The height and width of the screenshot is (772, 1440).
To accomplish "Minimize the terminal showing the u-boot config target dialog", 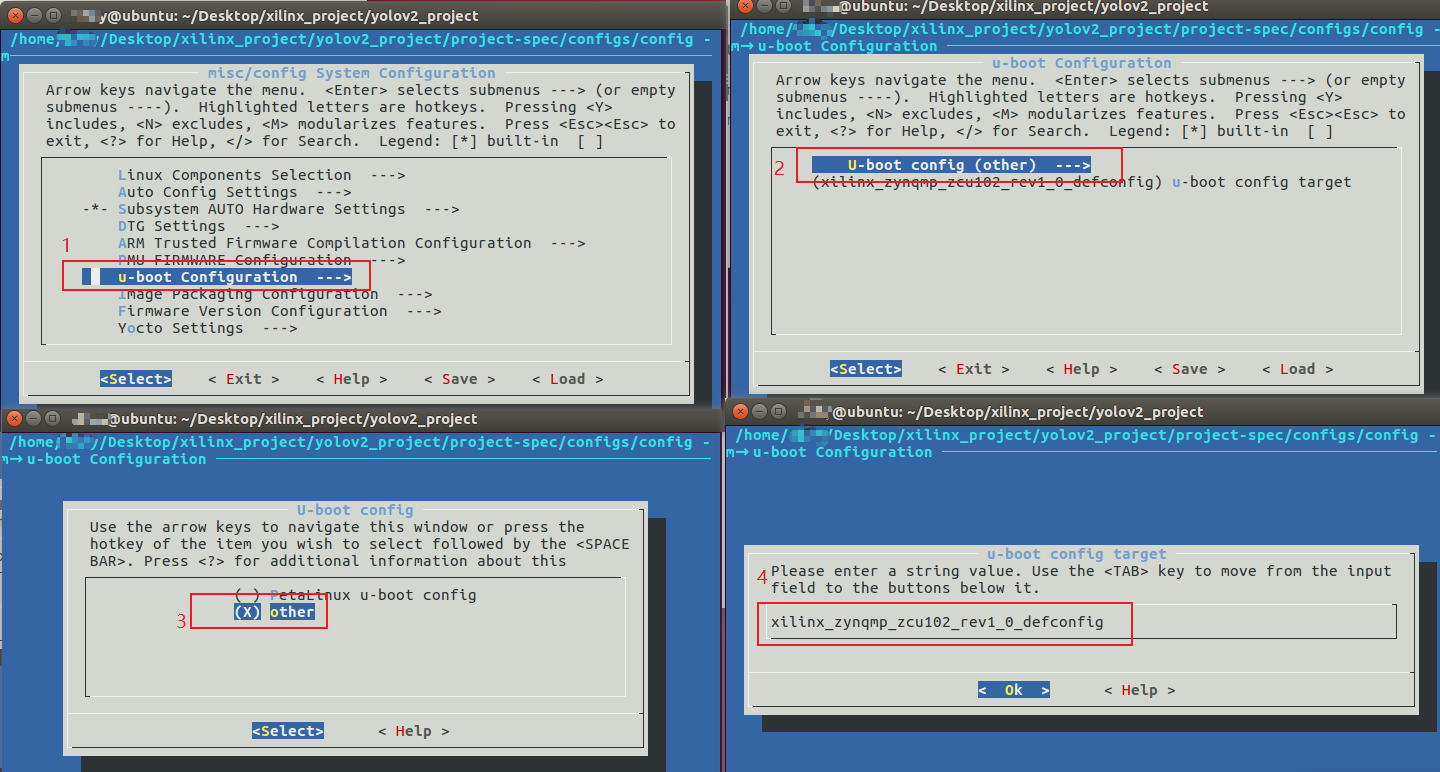I will click(x=761, y=411).
